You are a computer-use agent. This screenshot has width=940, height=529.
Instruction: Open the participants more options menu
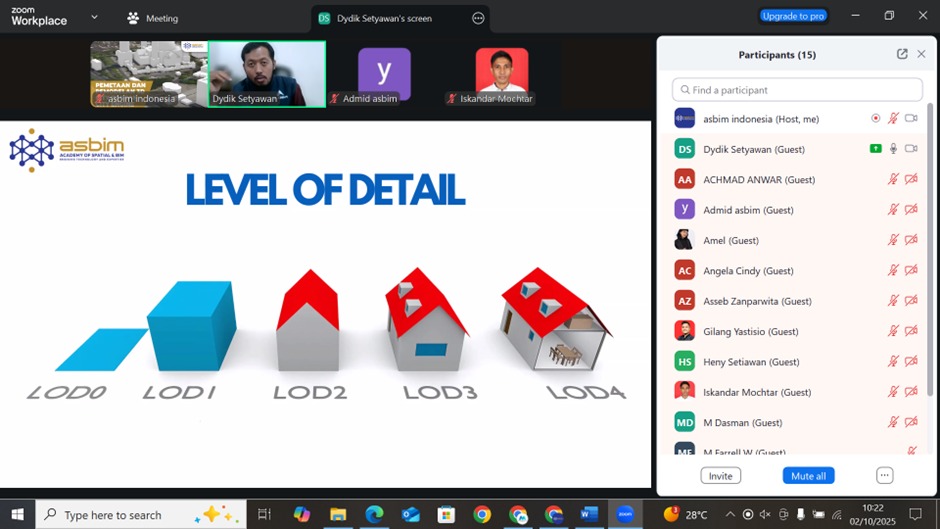884,476
